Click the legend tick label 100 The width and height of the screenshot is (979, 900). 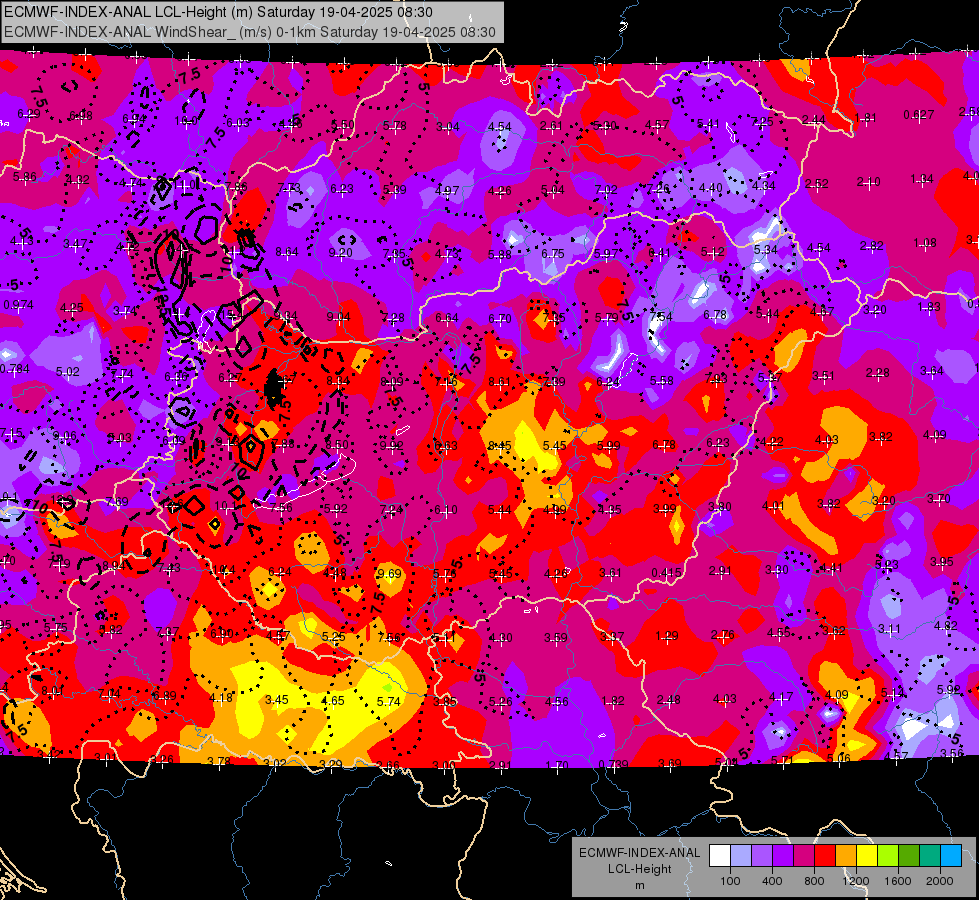point(730,881)
